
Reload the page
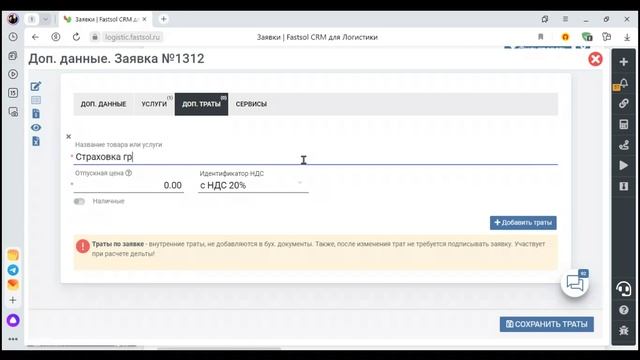(76, 37)
